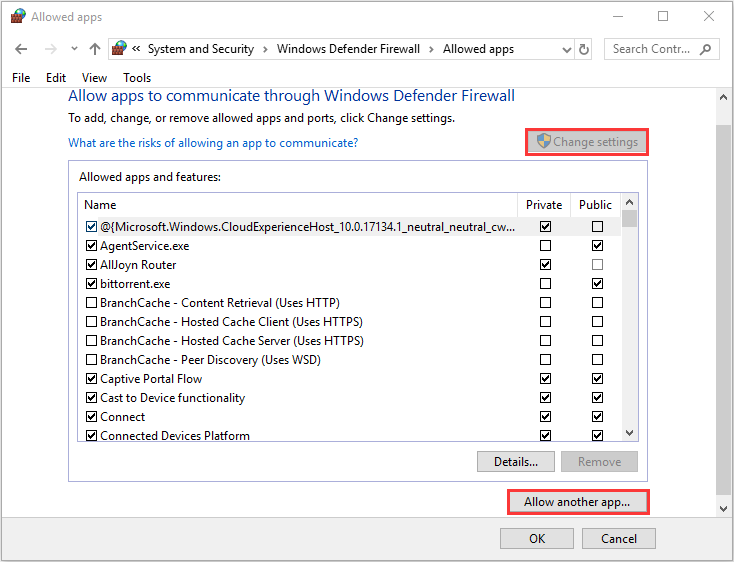This screenshot has width=734, height=562.
Task: Click the search magnifier icon
Action: pos(705,49)
